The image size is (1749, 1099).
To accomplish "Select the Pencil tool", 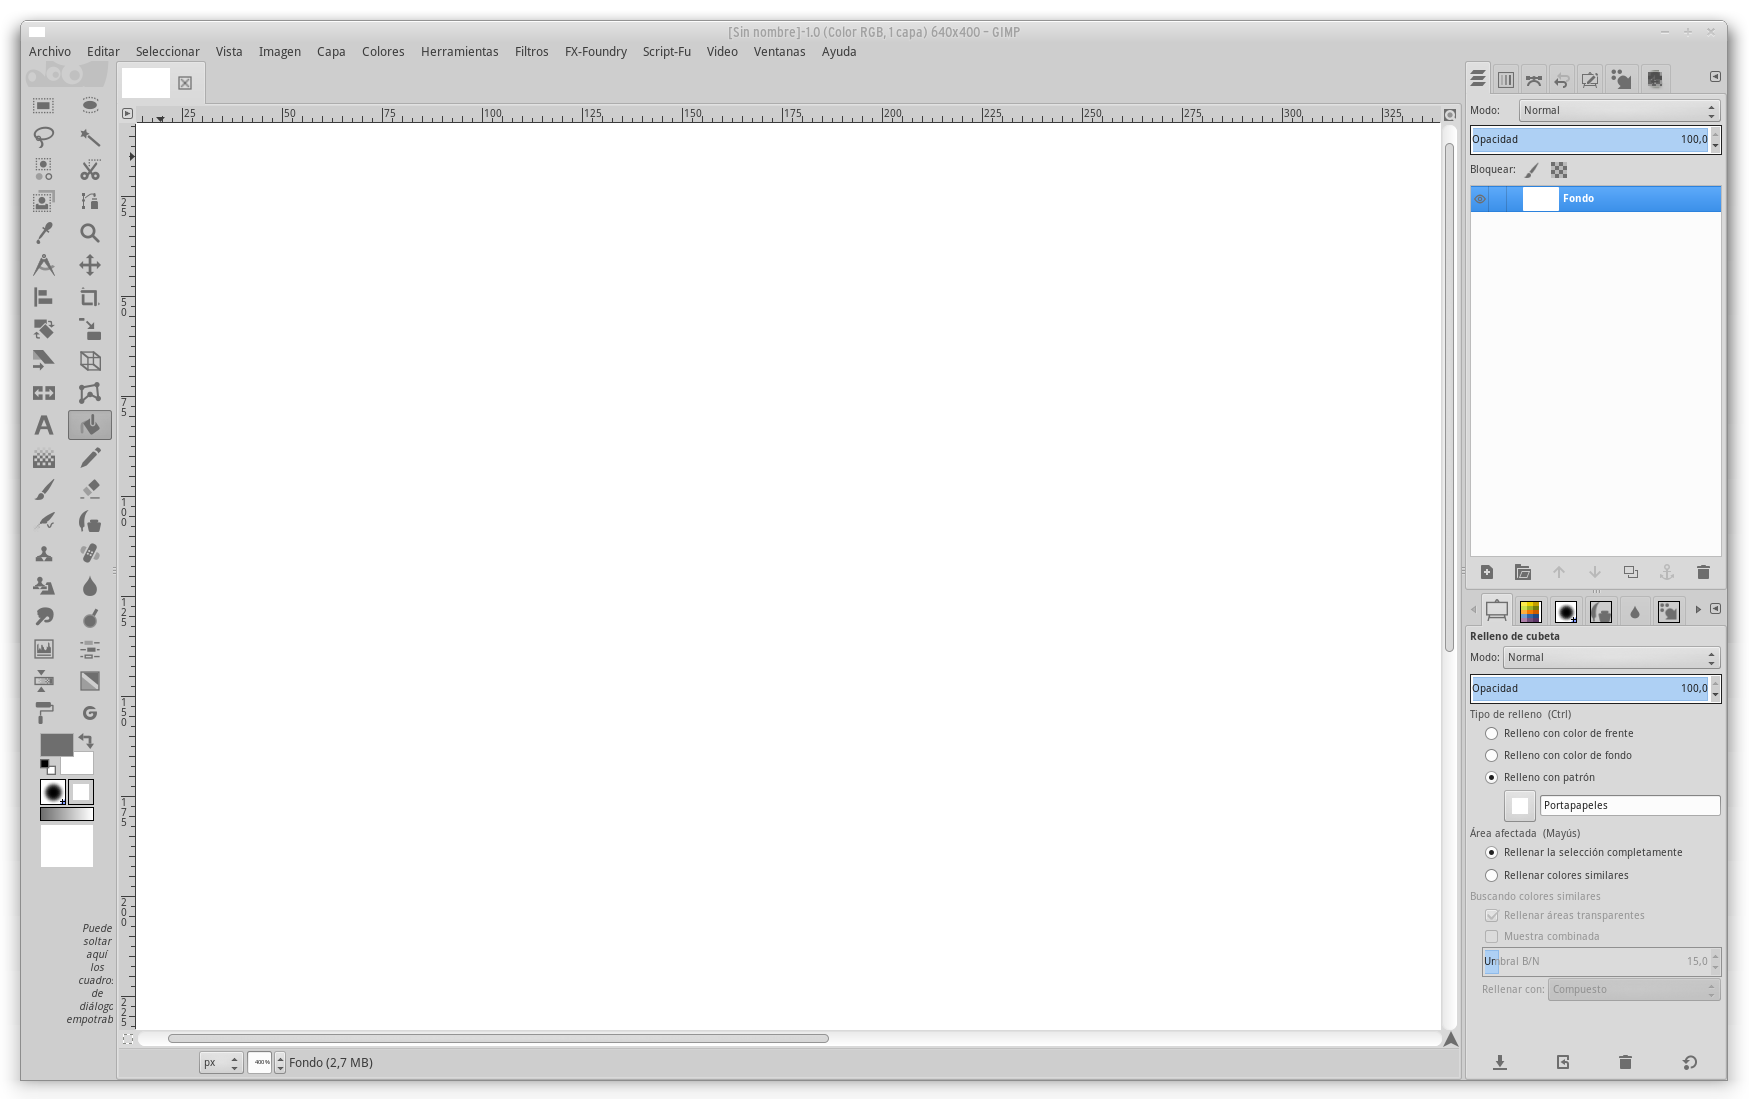I will point(90,457).
